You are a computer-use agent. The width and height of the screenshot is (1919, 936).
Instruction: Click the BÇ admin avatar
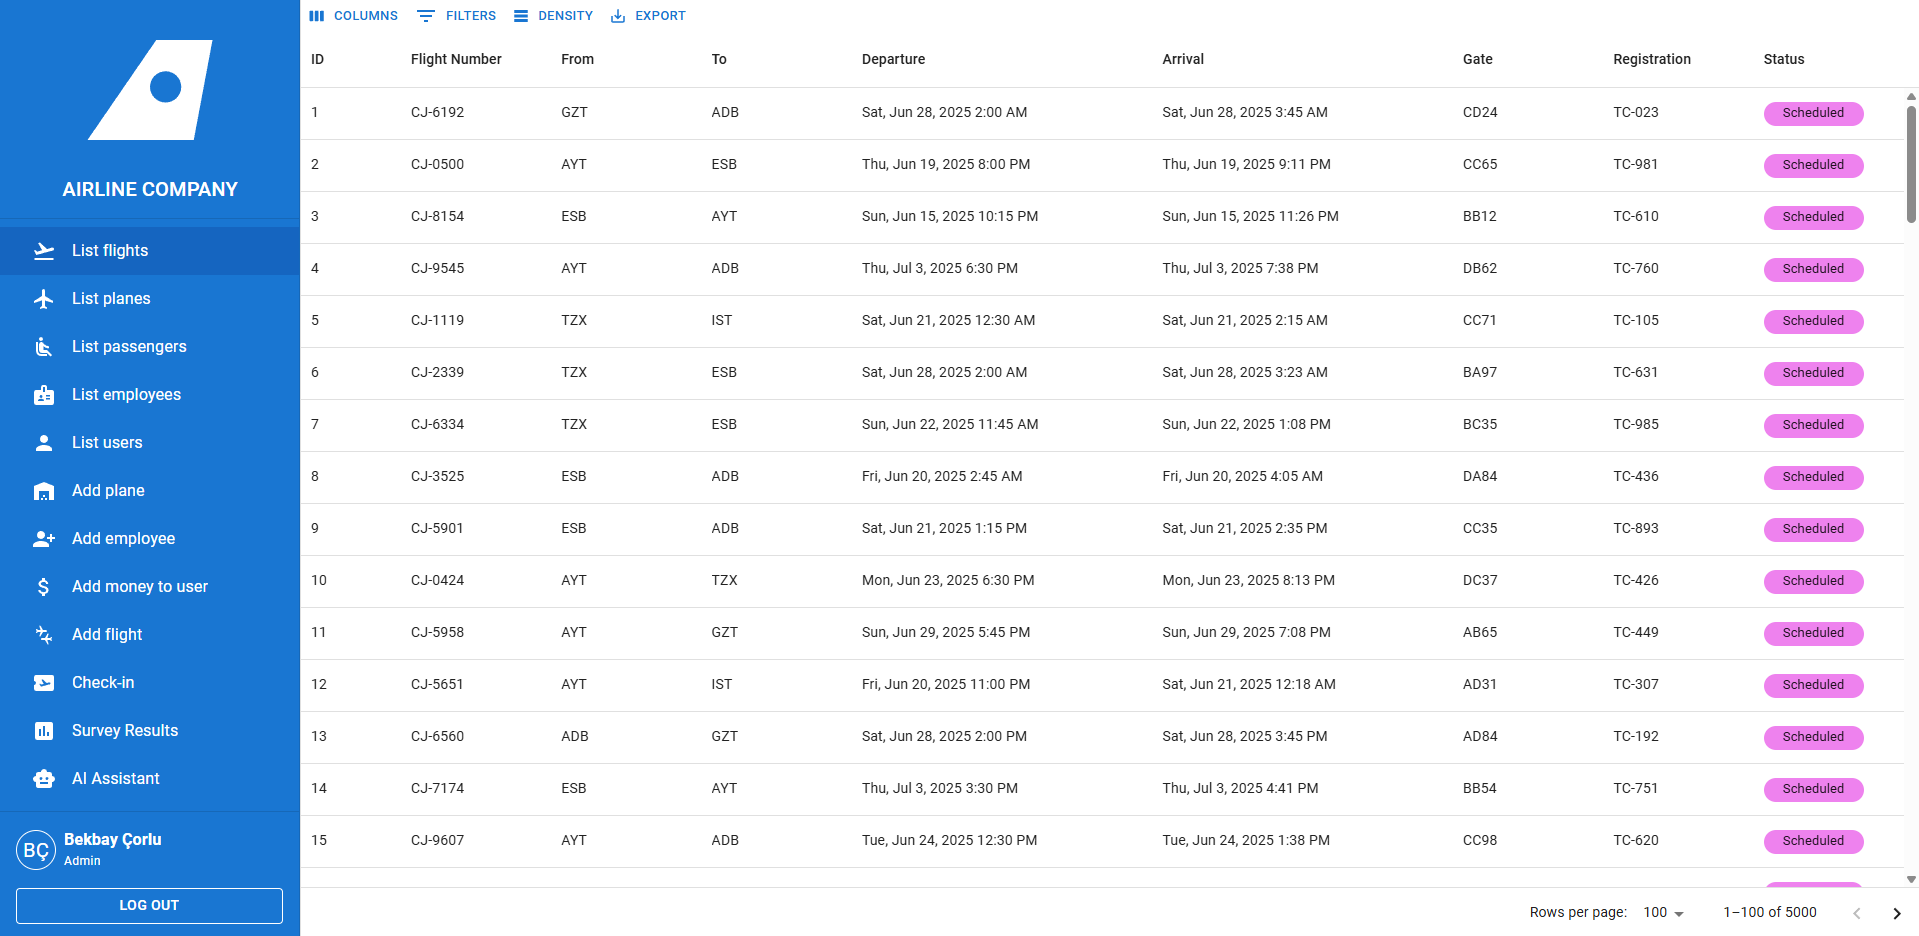tap(38, 849)
